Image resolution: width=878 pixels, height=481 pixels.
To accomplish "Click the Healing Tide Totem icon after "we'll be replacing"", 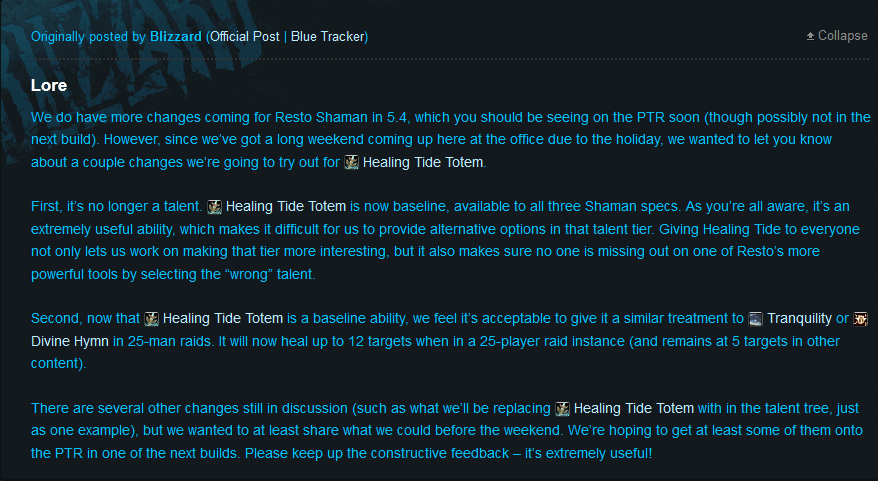I will 562,409.
